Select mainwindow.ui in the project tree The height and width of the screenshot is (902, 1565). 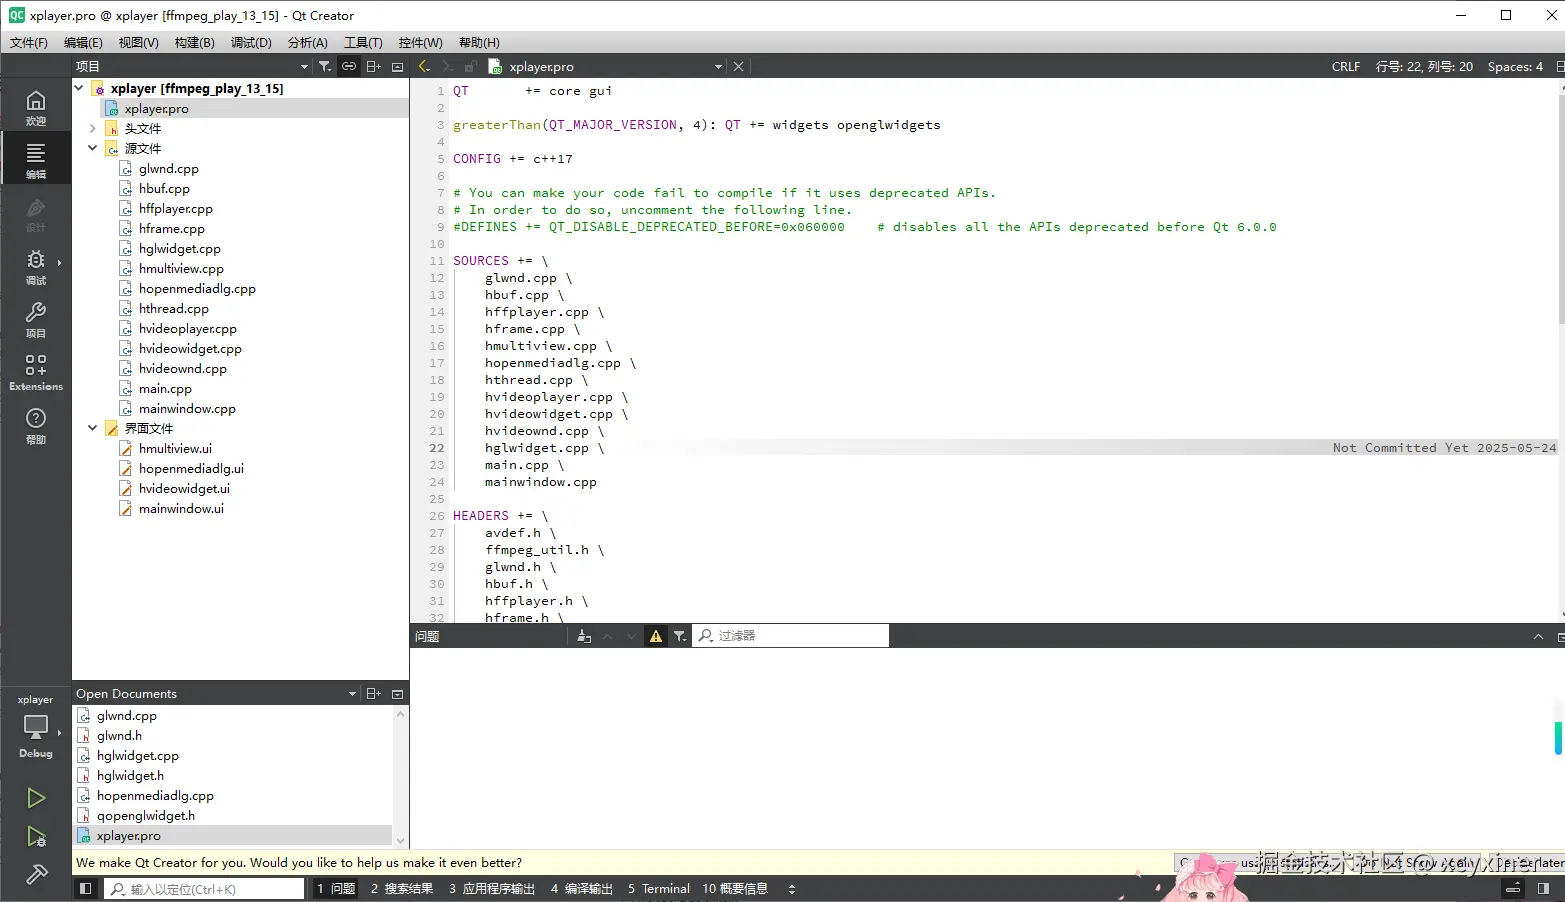[x=181, y=508]
